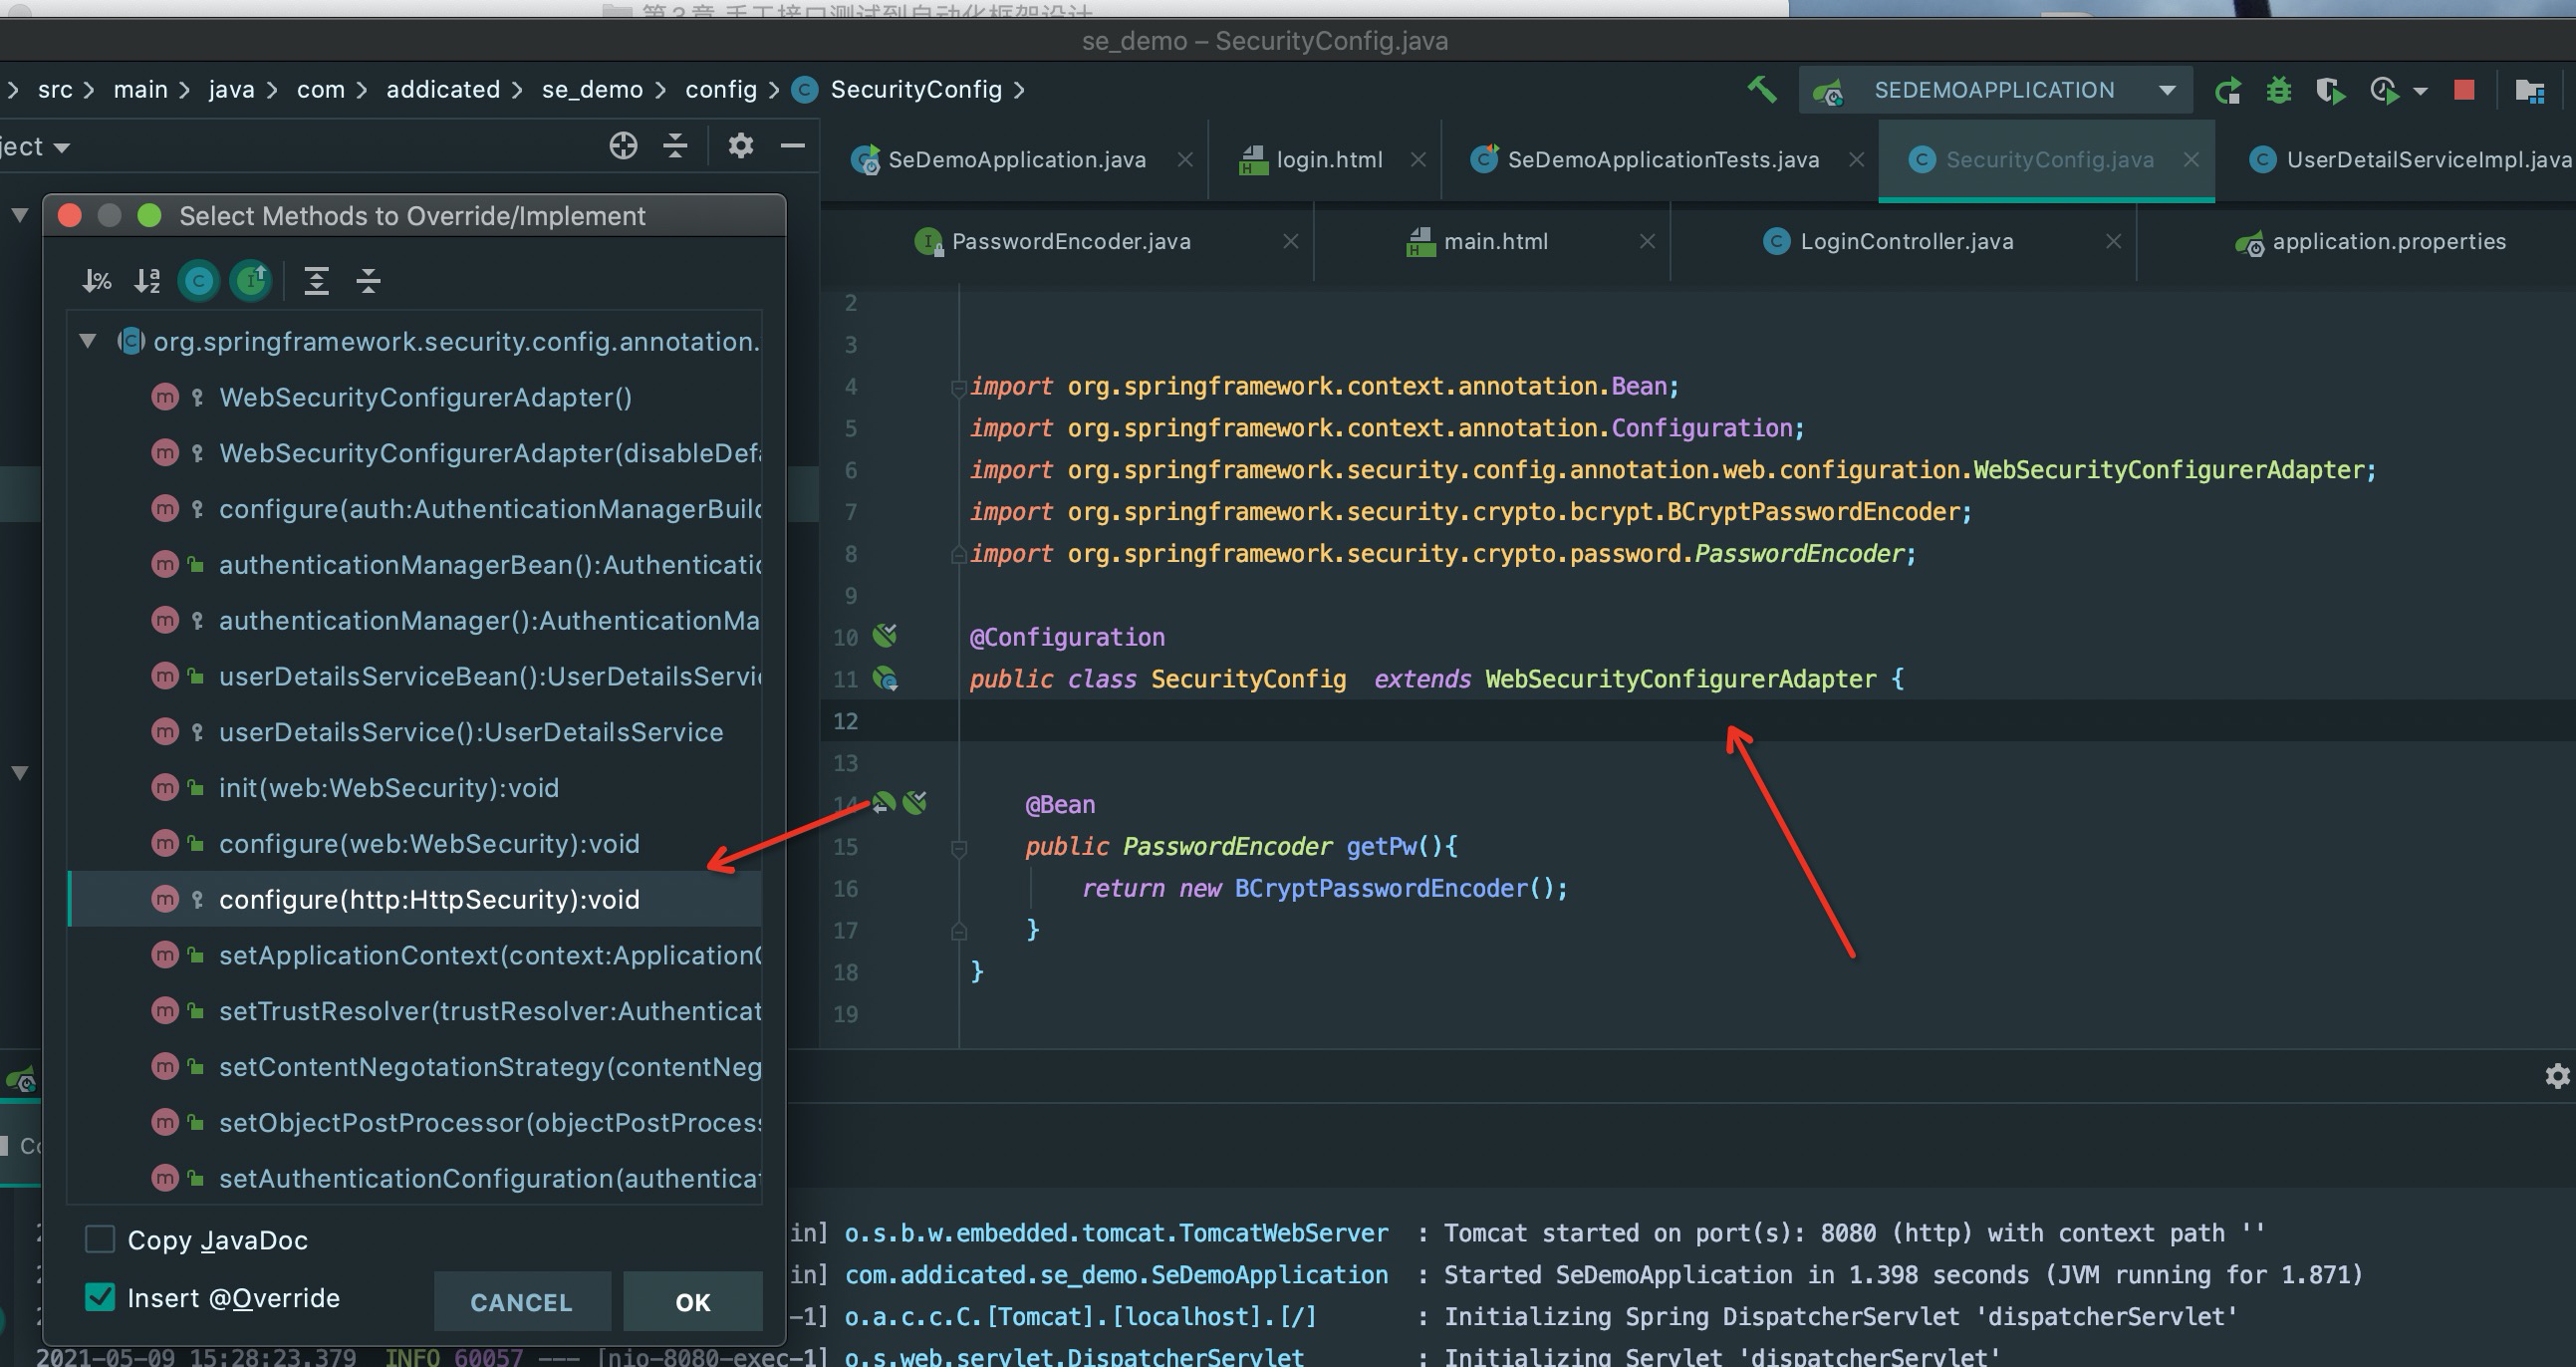This screenshot has width=2576, height=1367.
Task: Open main.html tab
Action: [1494, 242]
